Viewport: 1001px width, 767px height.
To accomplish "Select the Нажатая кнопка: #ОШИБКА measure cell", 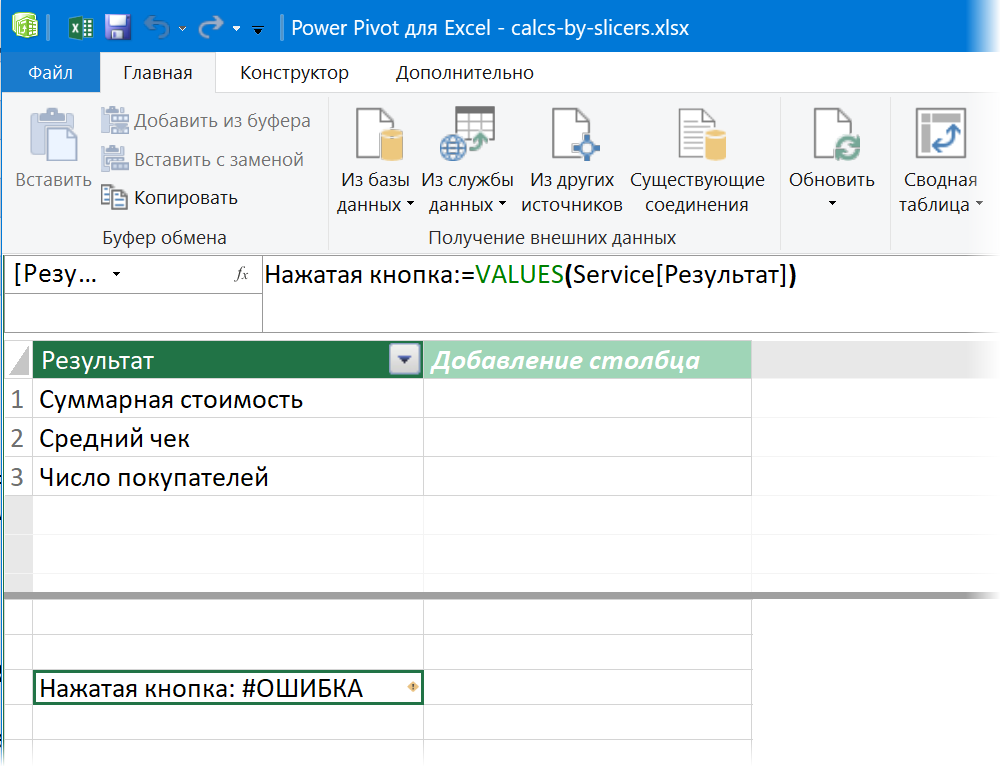I will pyautogui.click(x=228, y=688).
